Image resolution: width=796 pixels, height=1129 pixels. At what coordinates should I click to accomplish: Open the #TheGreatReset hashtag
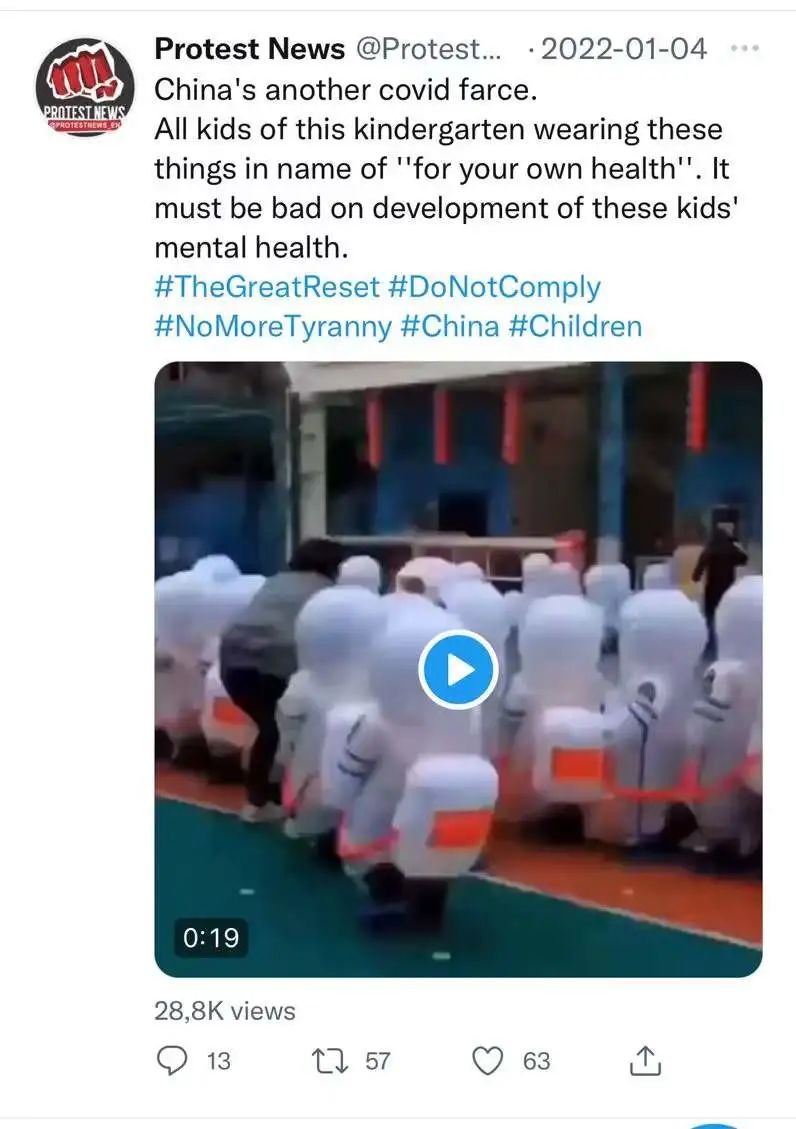(266, 287)
